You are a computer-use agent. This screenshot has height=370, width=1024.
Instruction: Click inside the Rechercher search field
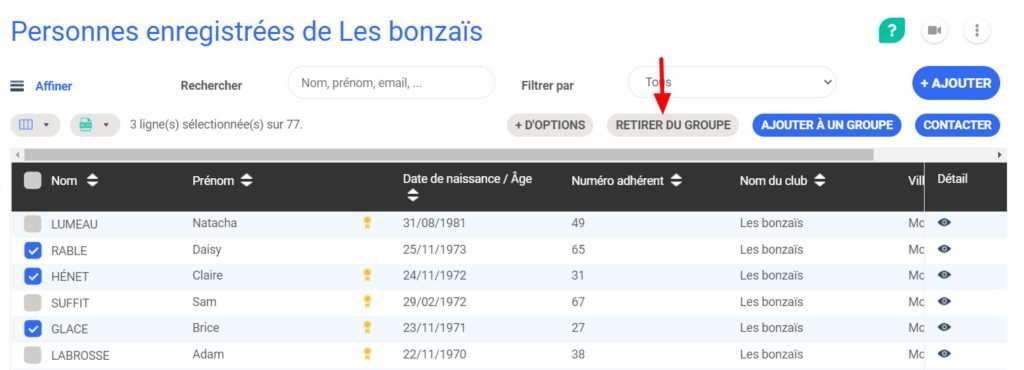click(391, 83)
